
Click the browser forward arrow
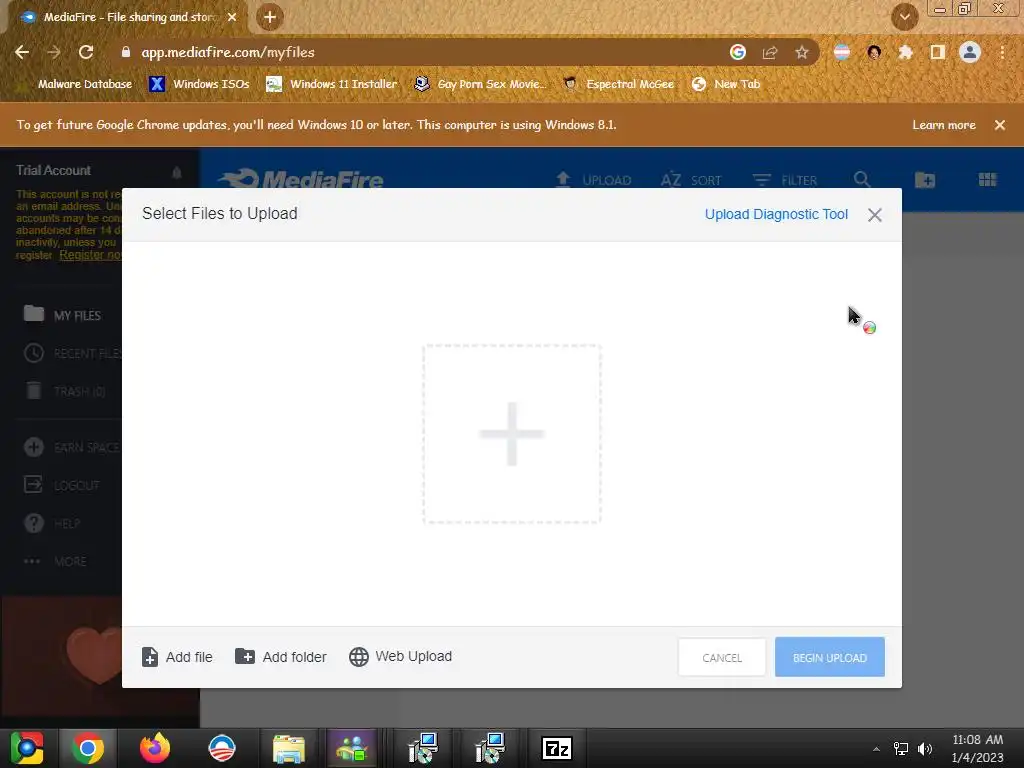tap(54, 52)
